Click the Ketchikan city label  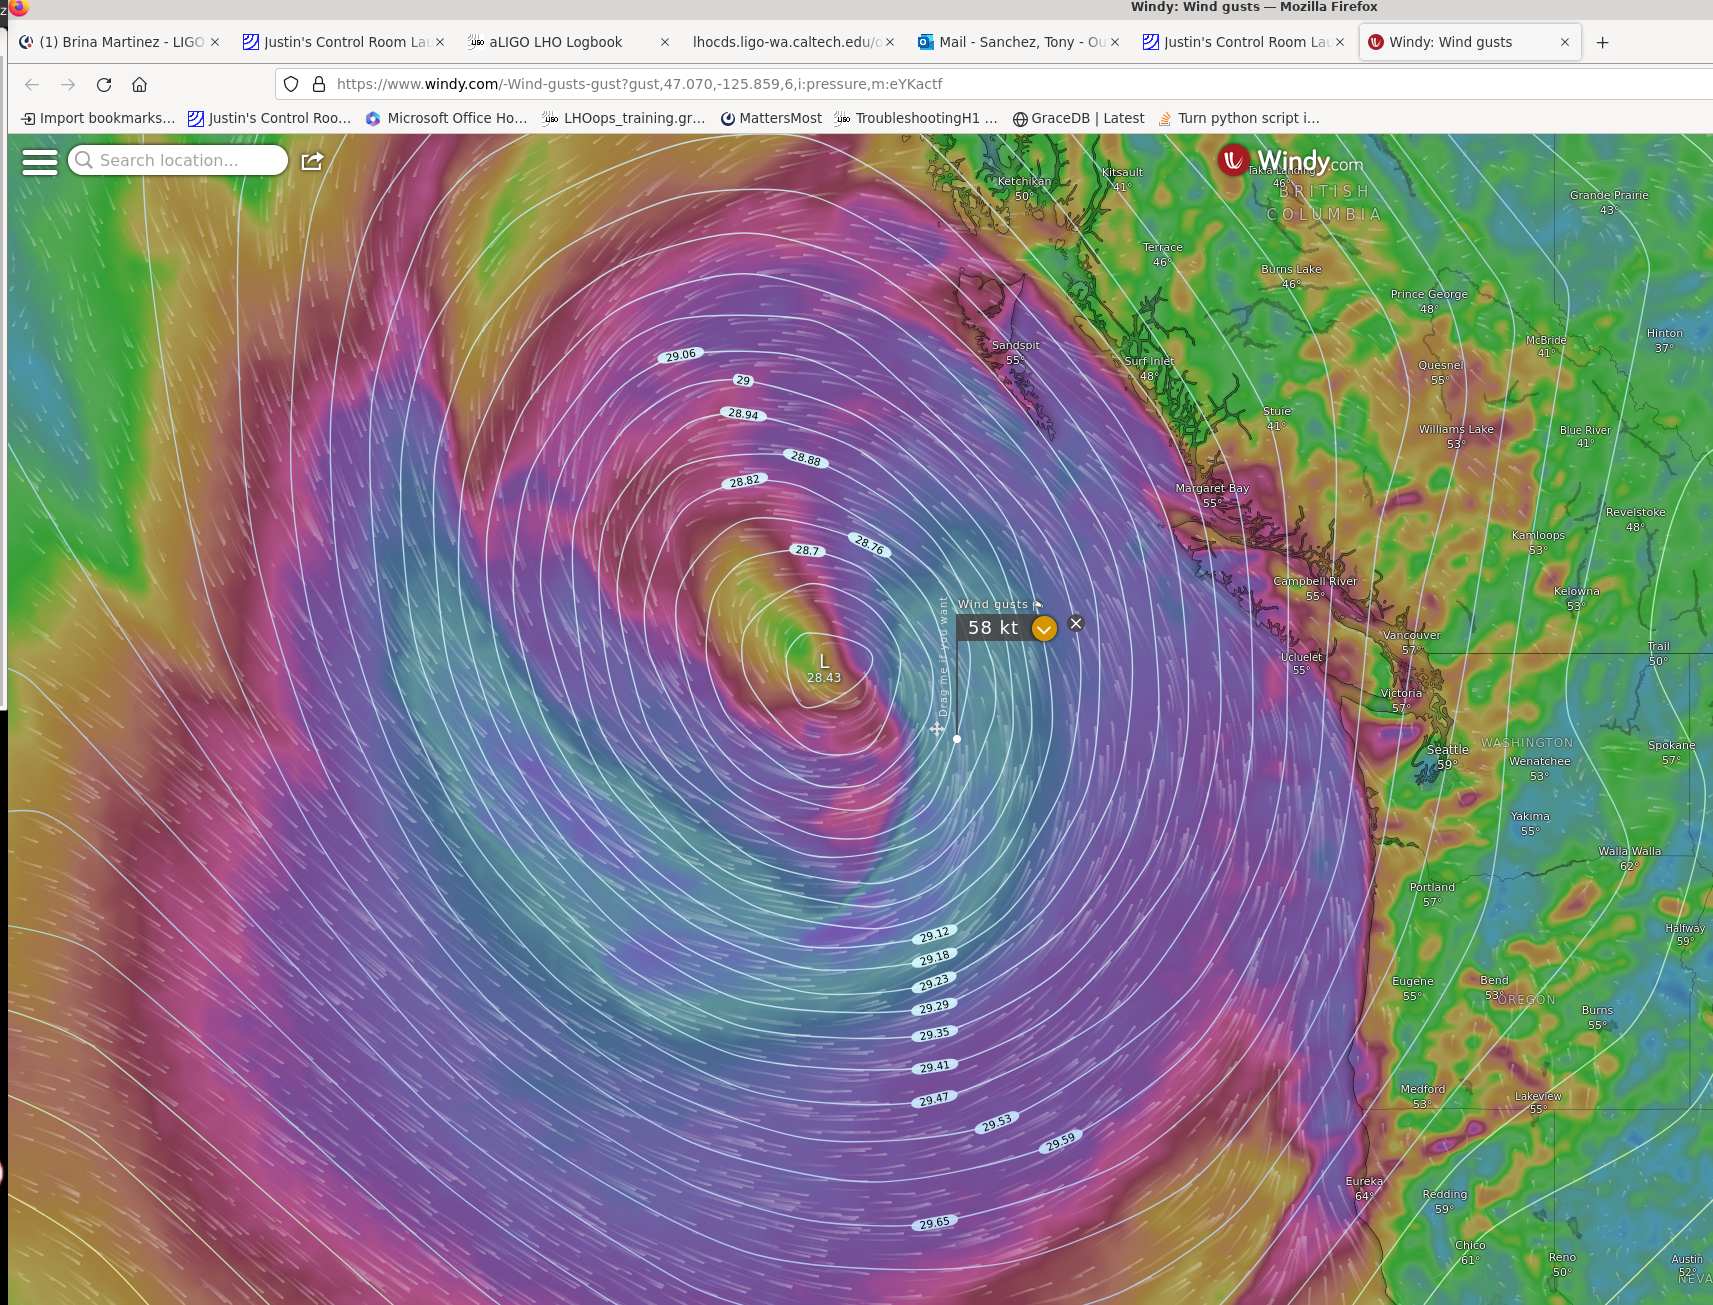[x=1024, y=188]
